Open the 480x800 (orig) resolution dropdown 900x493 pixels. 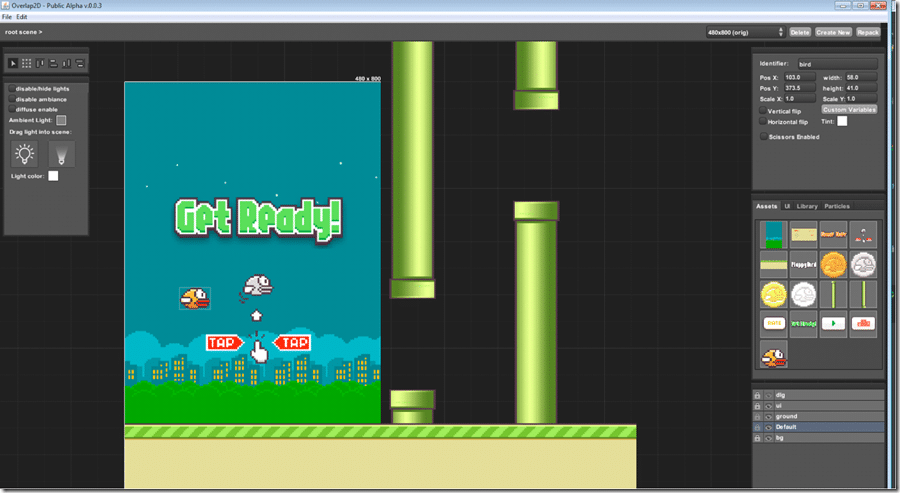(745, 32)
